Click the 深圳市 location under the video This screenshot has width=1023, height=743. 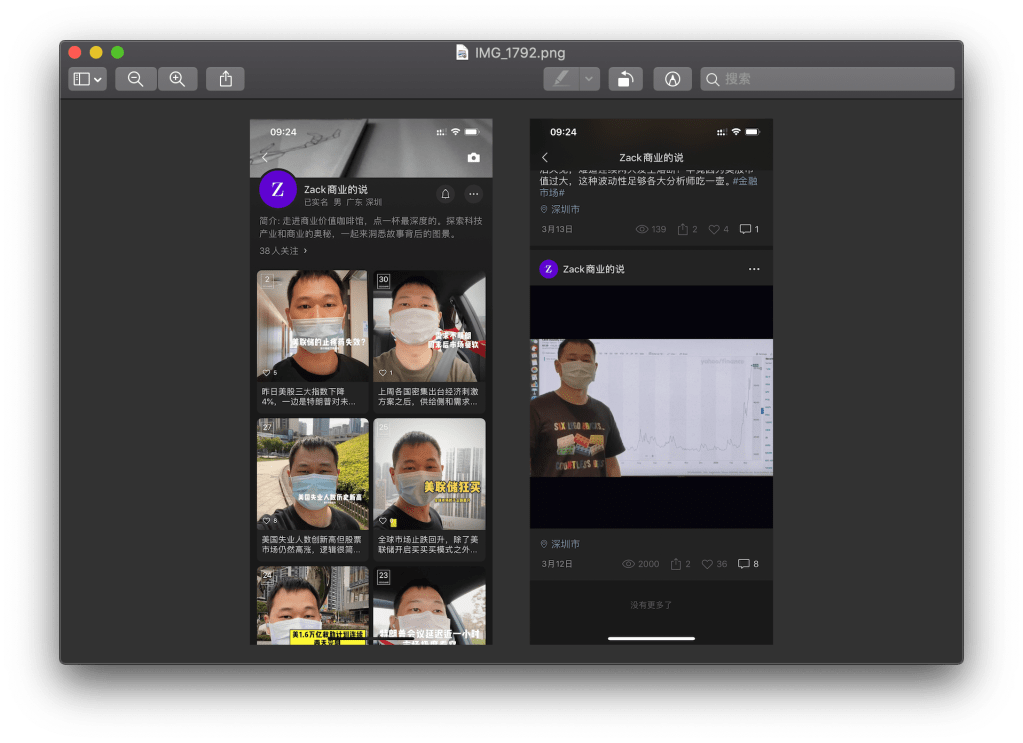(561, 544)
